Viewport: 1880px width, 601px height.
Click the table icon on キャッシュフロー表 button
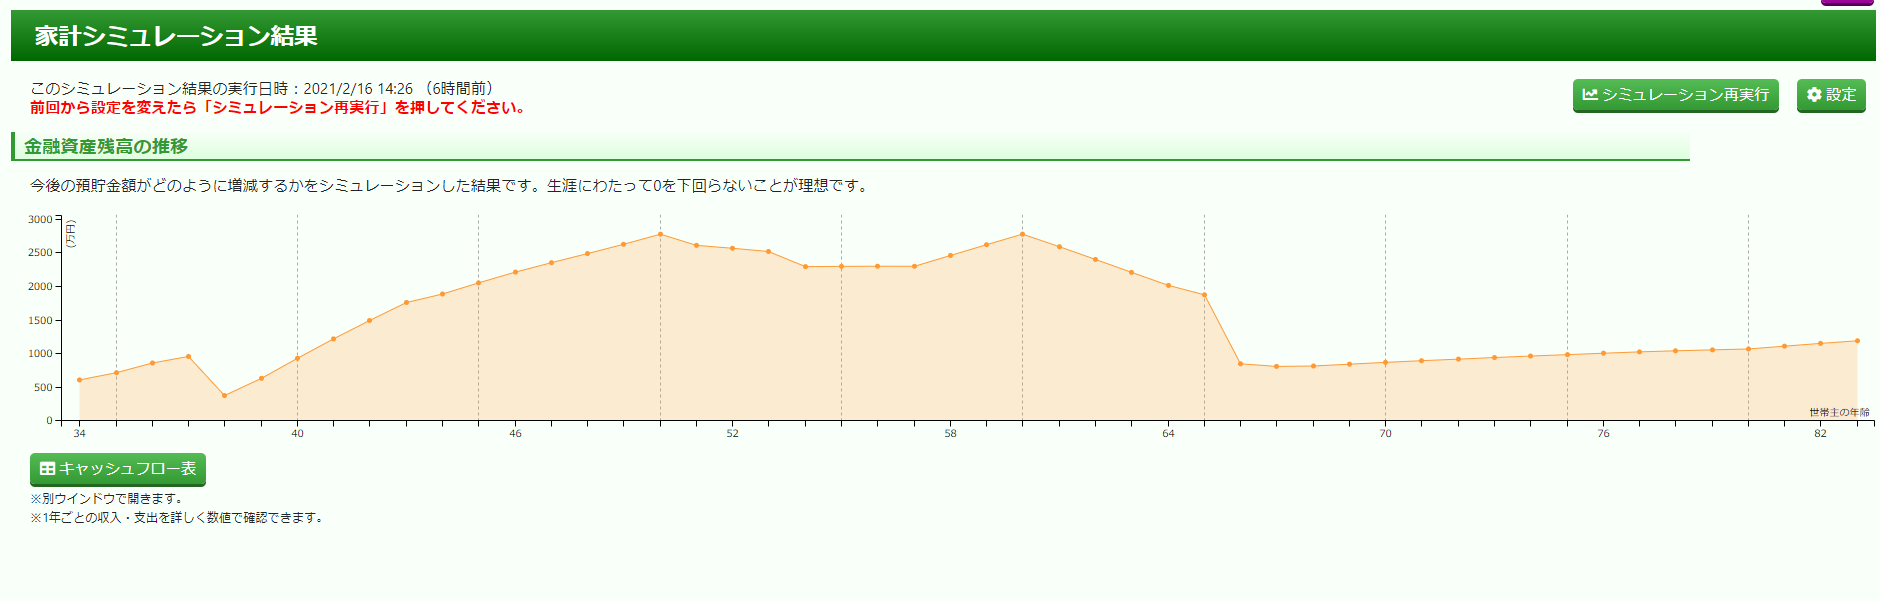tap(47, 469)
